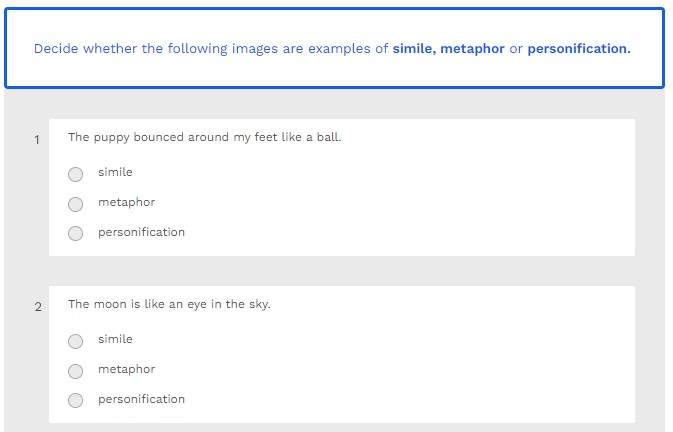Select the simile radio button for question 1
Image resolution: width=673 pixels, height=432 pixels.
click(x=76, y=174)
